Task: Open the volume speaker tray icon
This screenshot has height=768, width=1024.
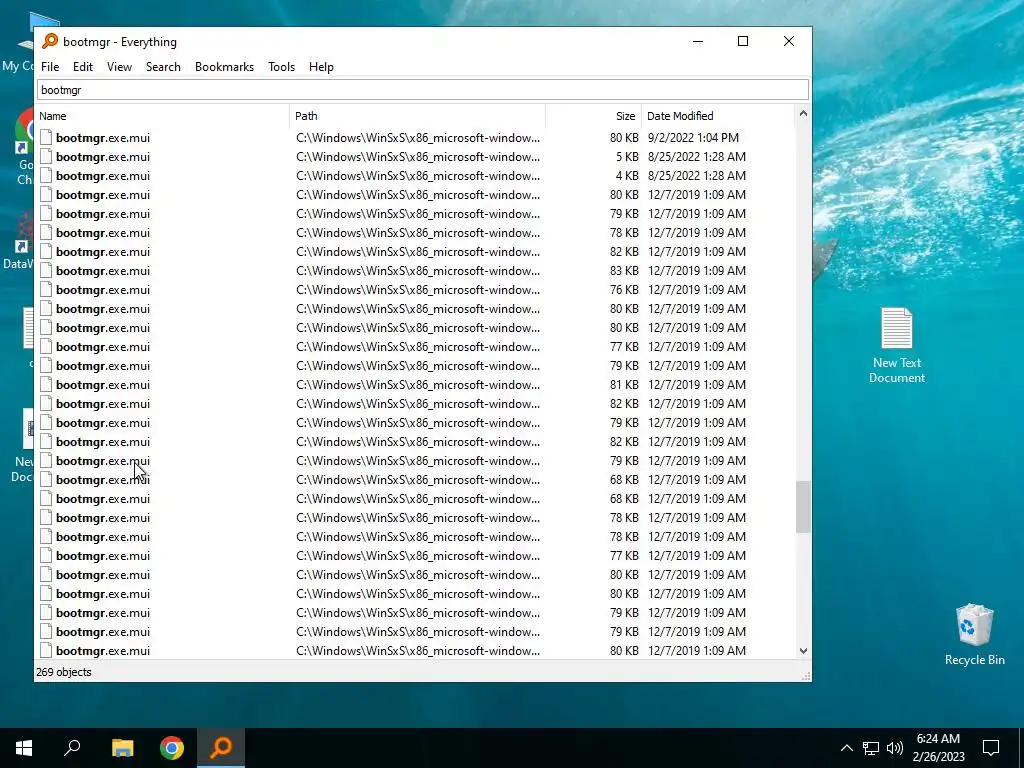Action: (895, 748)
